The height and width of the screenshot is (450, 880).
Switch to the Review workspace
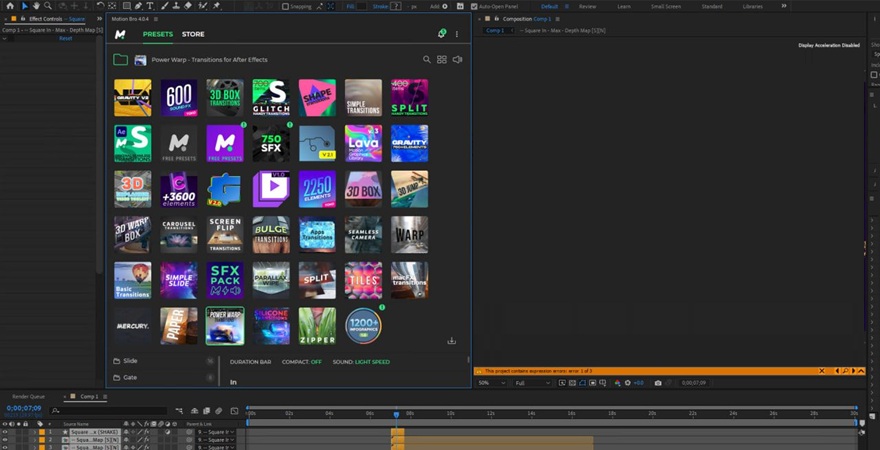tap(588, 6)
